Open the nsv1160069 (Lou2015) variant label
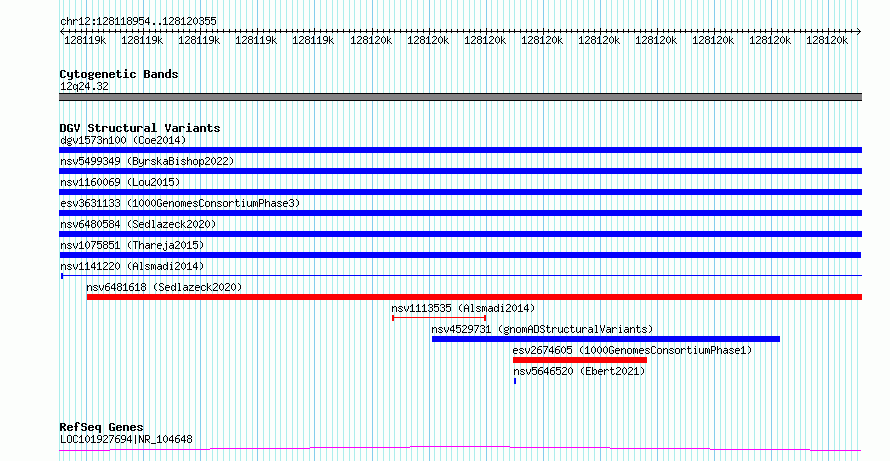 tap(120, 182)
